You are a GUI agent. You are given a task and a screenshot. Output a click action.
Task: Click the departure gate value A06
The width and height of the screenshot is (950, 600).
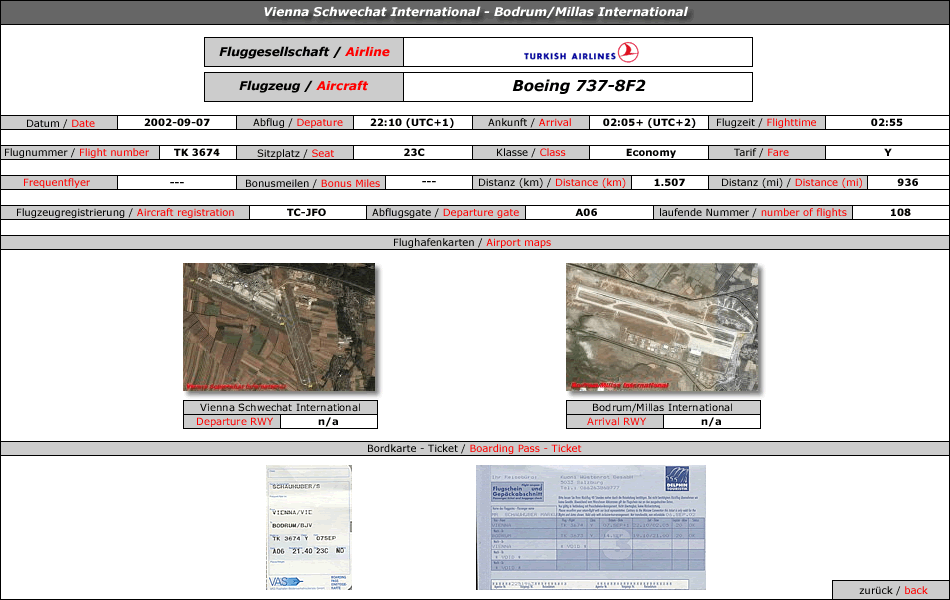click(586, 213)
